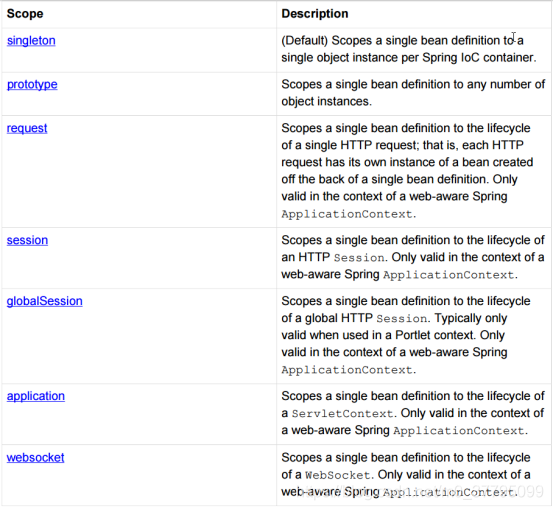Click ApplicationContext code text in request row

click(347, 214)
